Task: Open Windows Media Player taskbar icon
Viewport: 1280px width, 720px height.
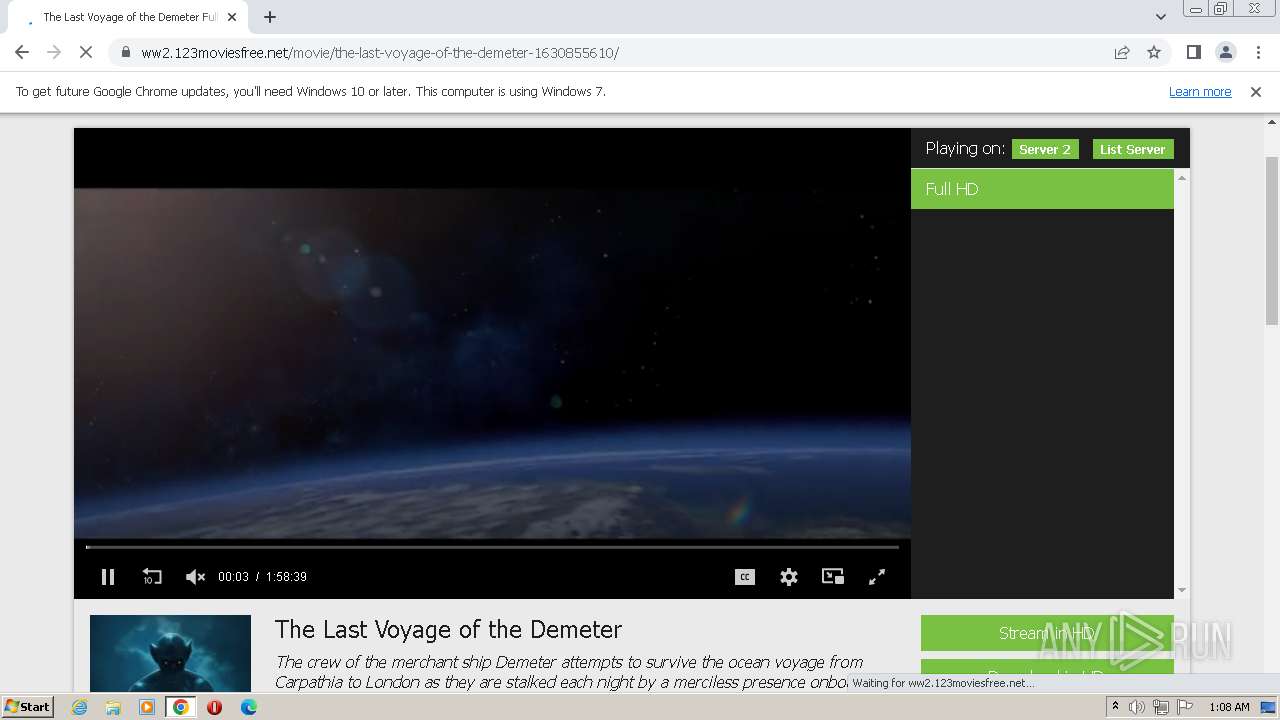Action: click(147, 707)
